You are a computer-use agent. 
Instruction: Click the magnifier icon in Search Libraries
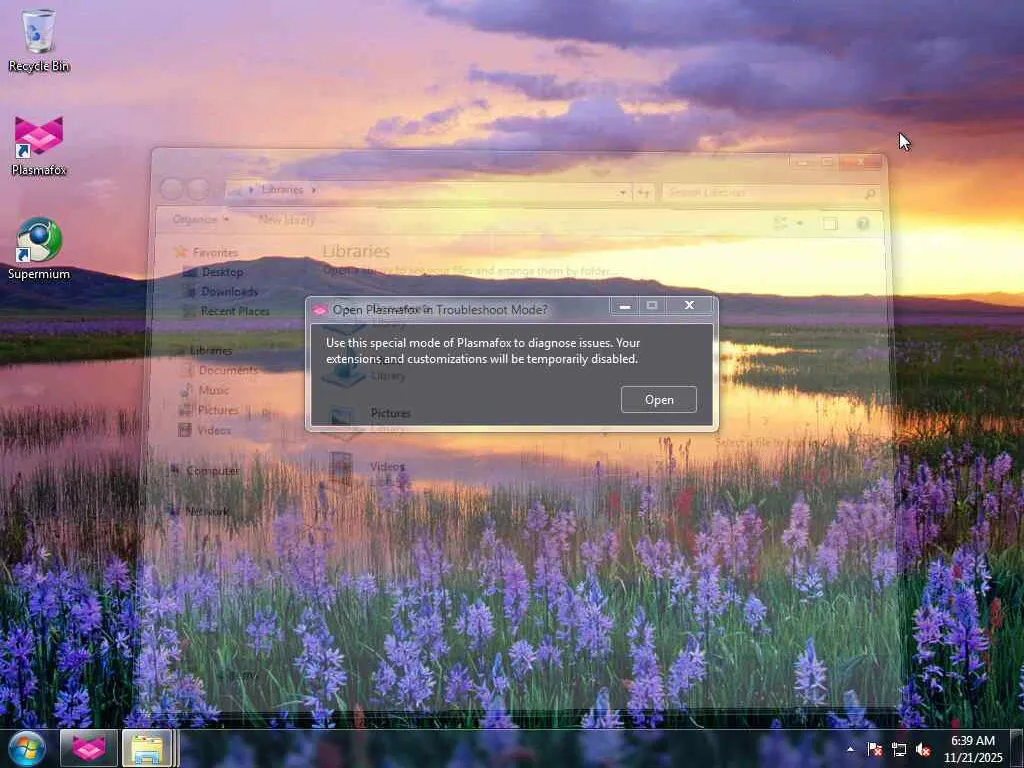tap(870, 193)
